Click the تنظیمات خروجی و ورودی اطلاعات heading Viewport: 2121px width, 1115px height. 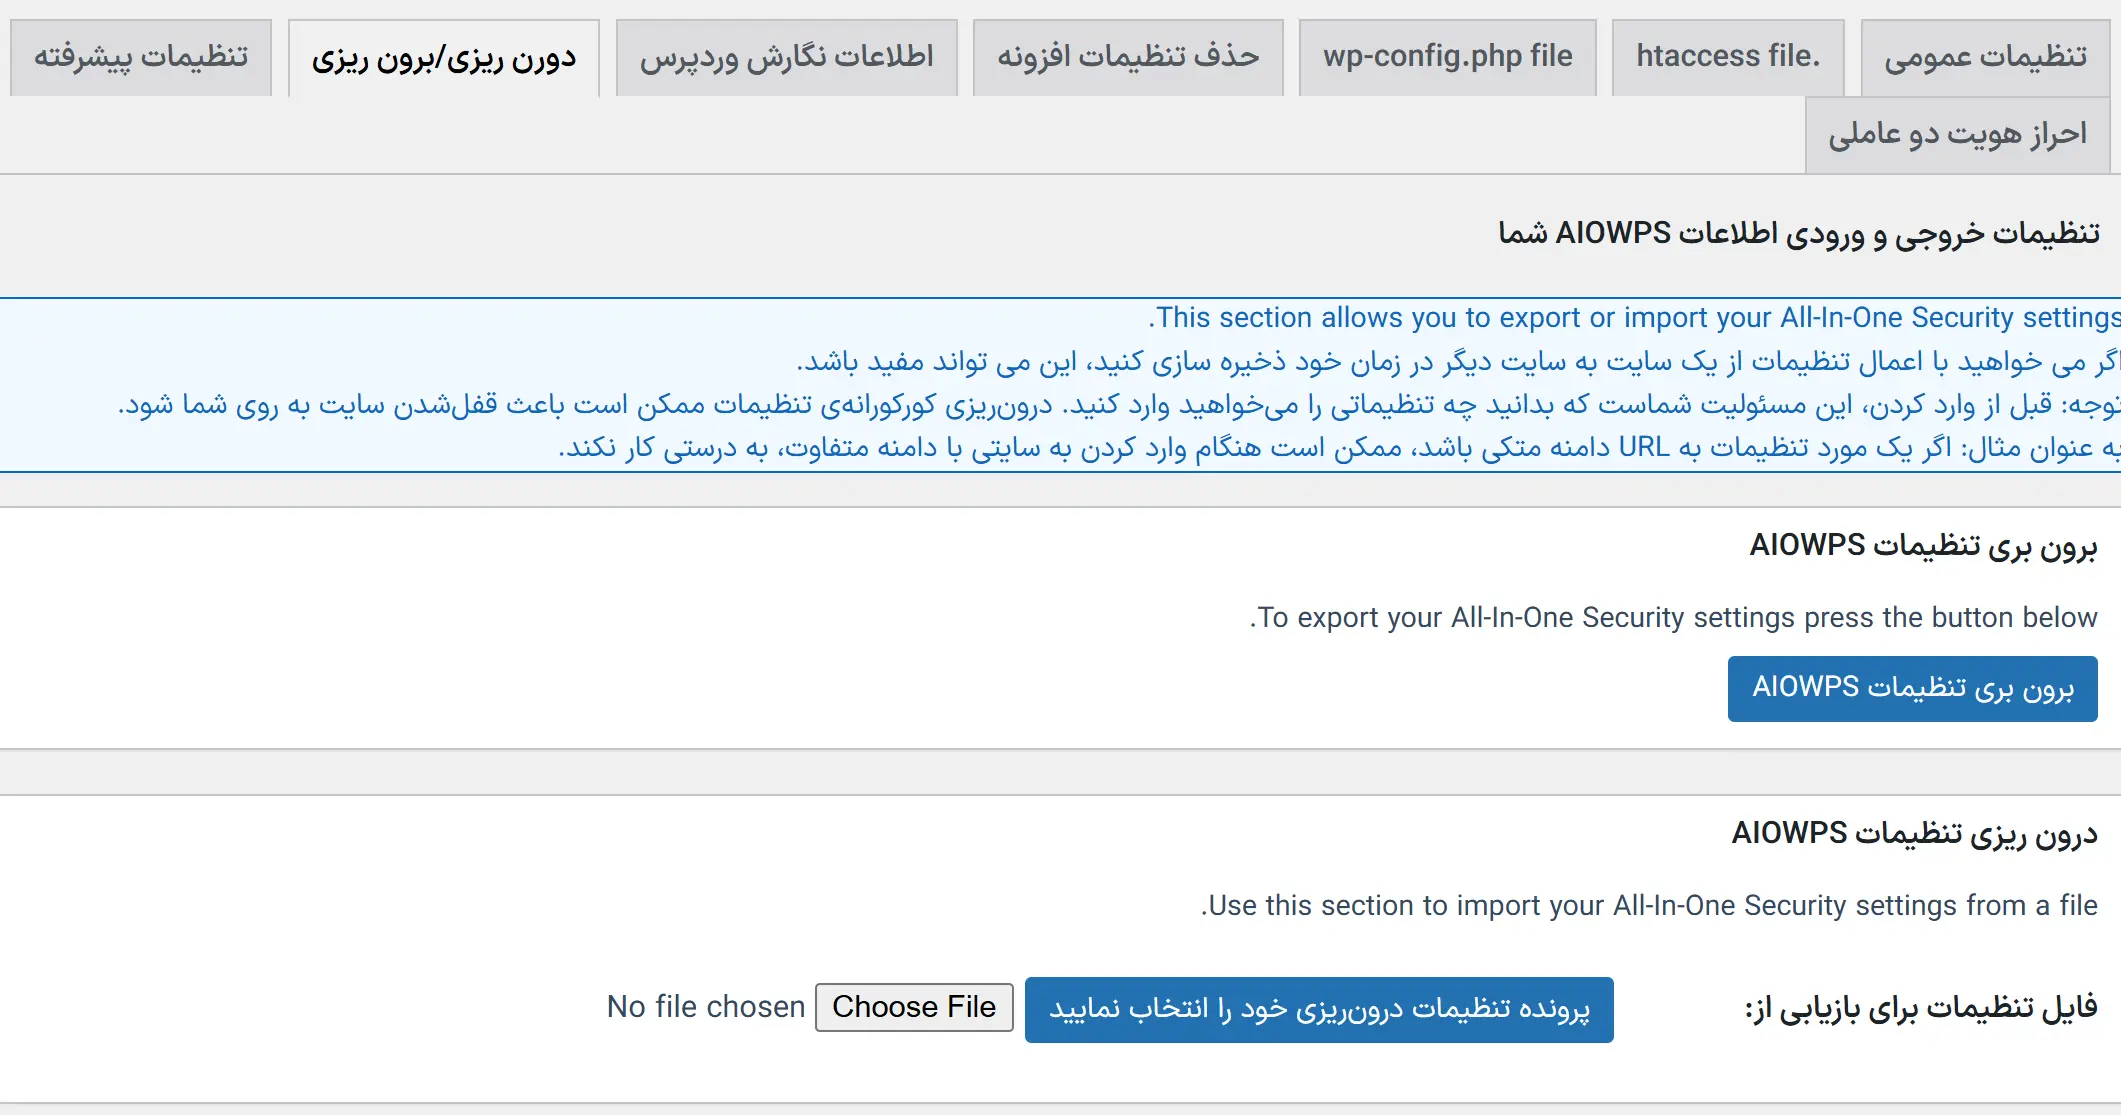coord(1798,233)
